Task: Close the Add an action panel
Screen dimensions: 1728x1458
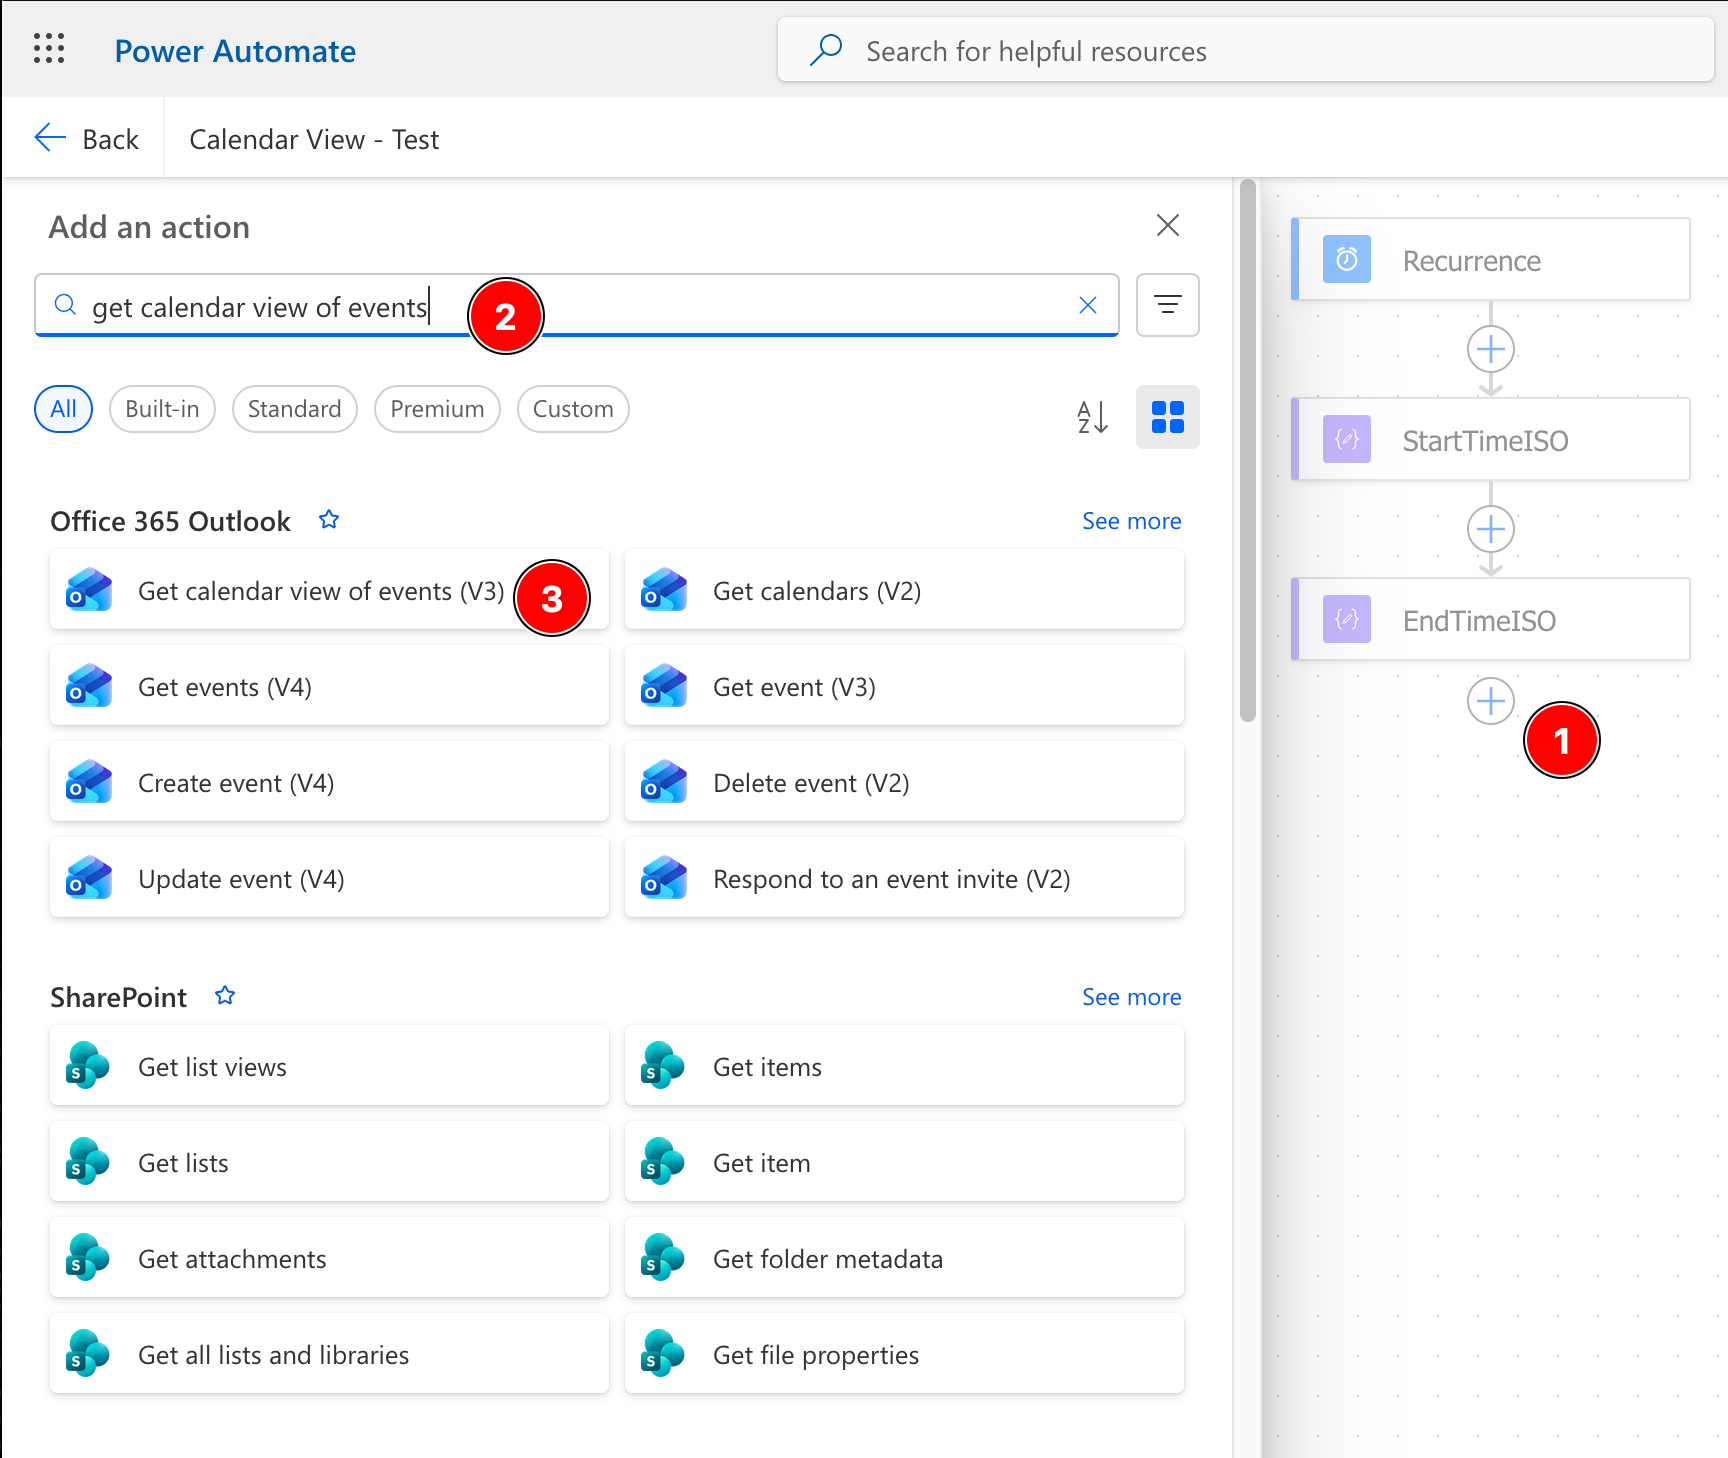Action: [1168, 225]
